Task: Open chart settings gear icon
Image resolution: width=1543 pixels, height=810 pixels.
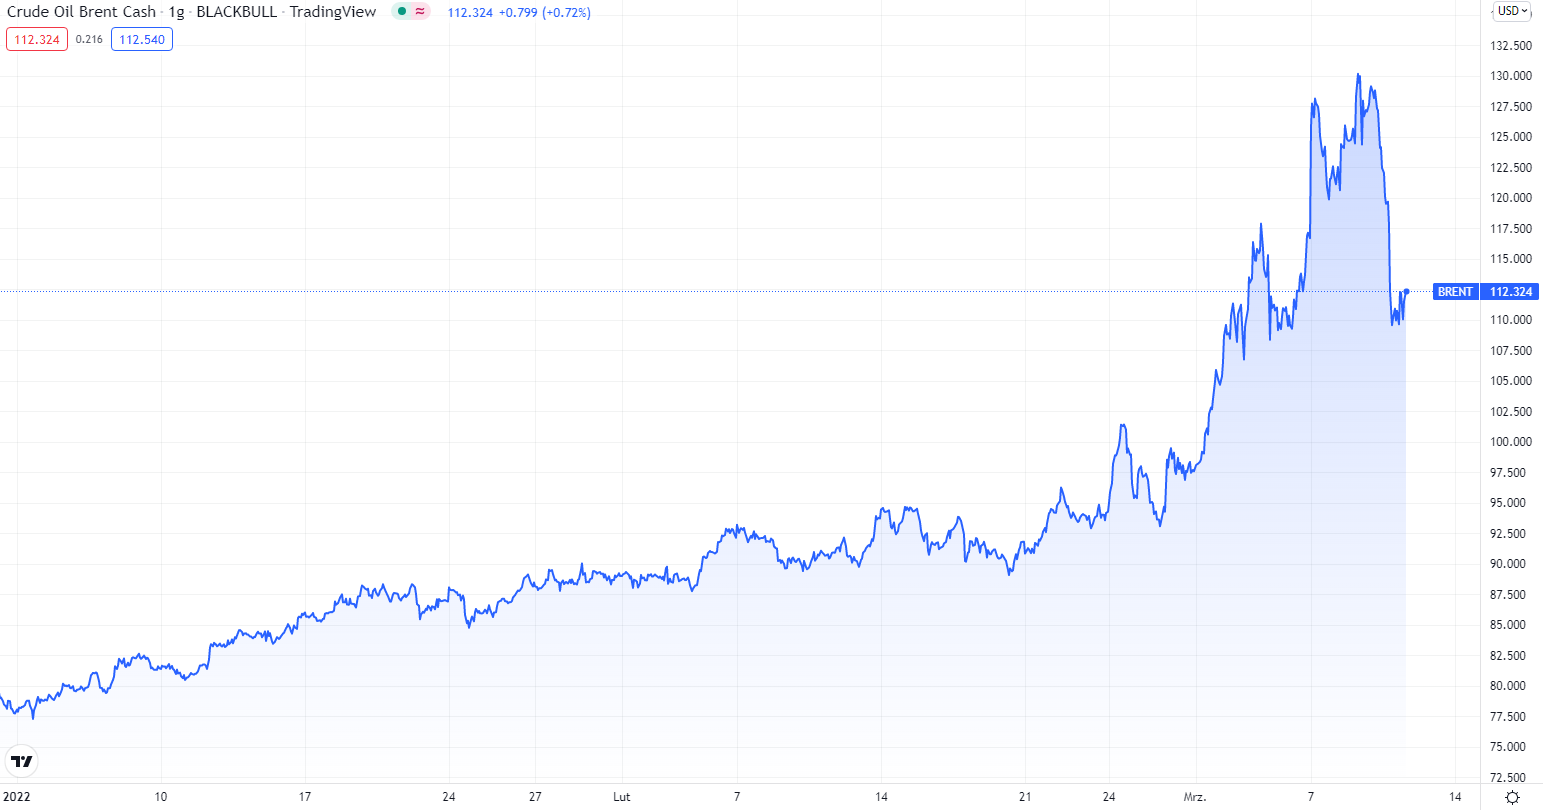Action: [x=1512, y=797]
